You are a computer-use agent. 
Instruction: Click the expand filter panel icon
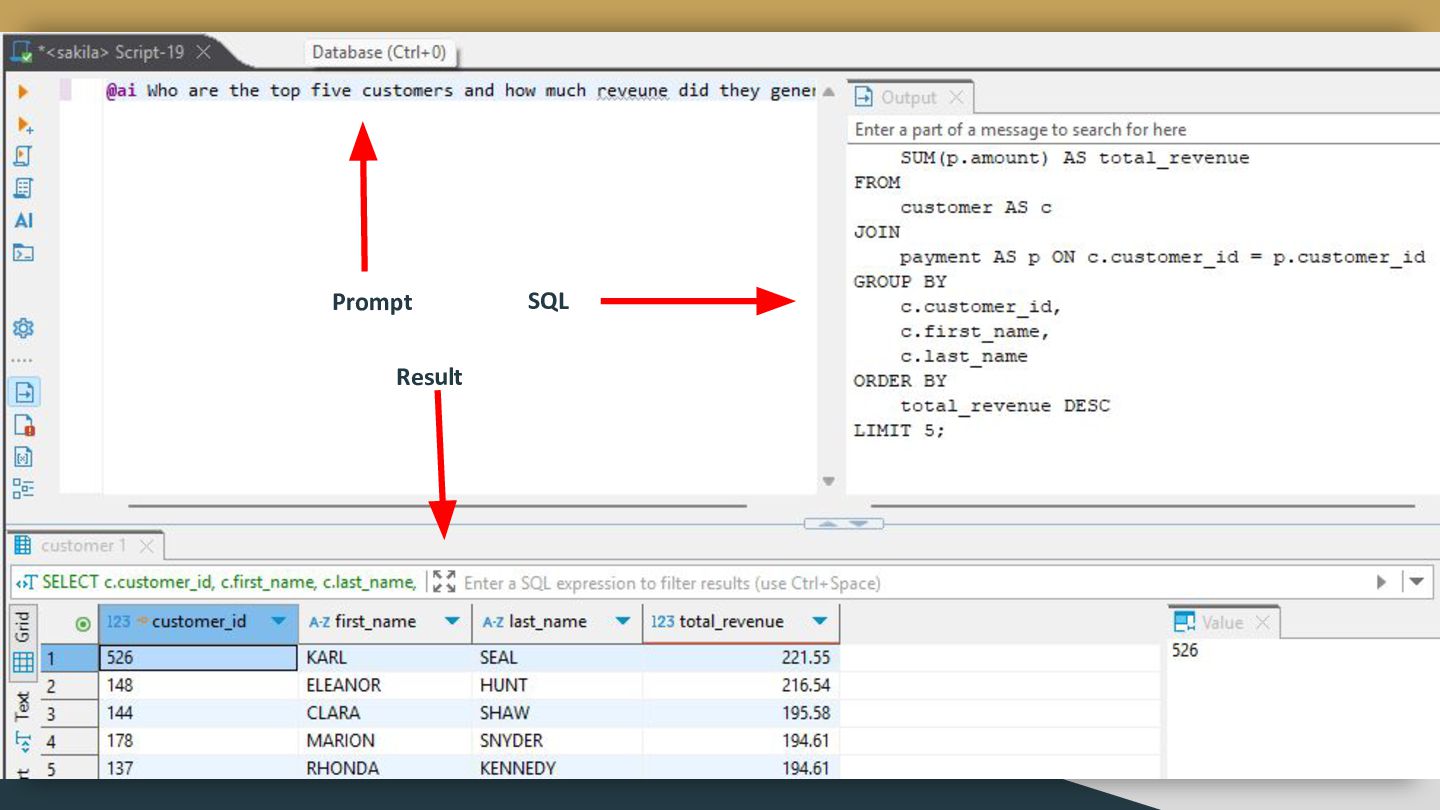point(445,582)
